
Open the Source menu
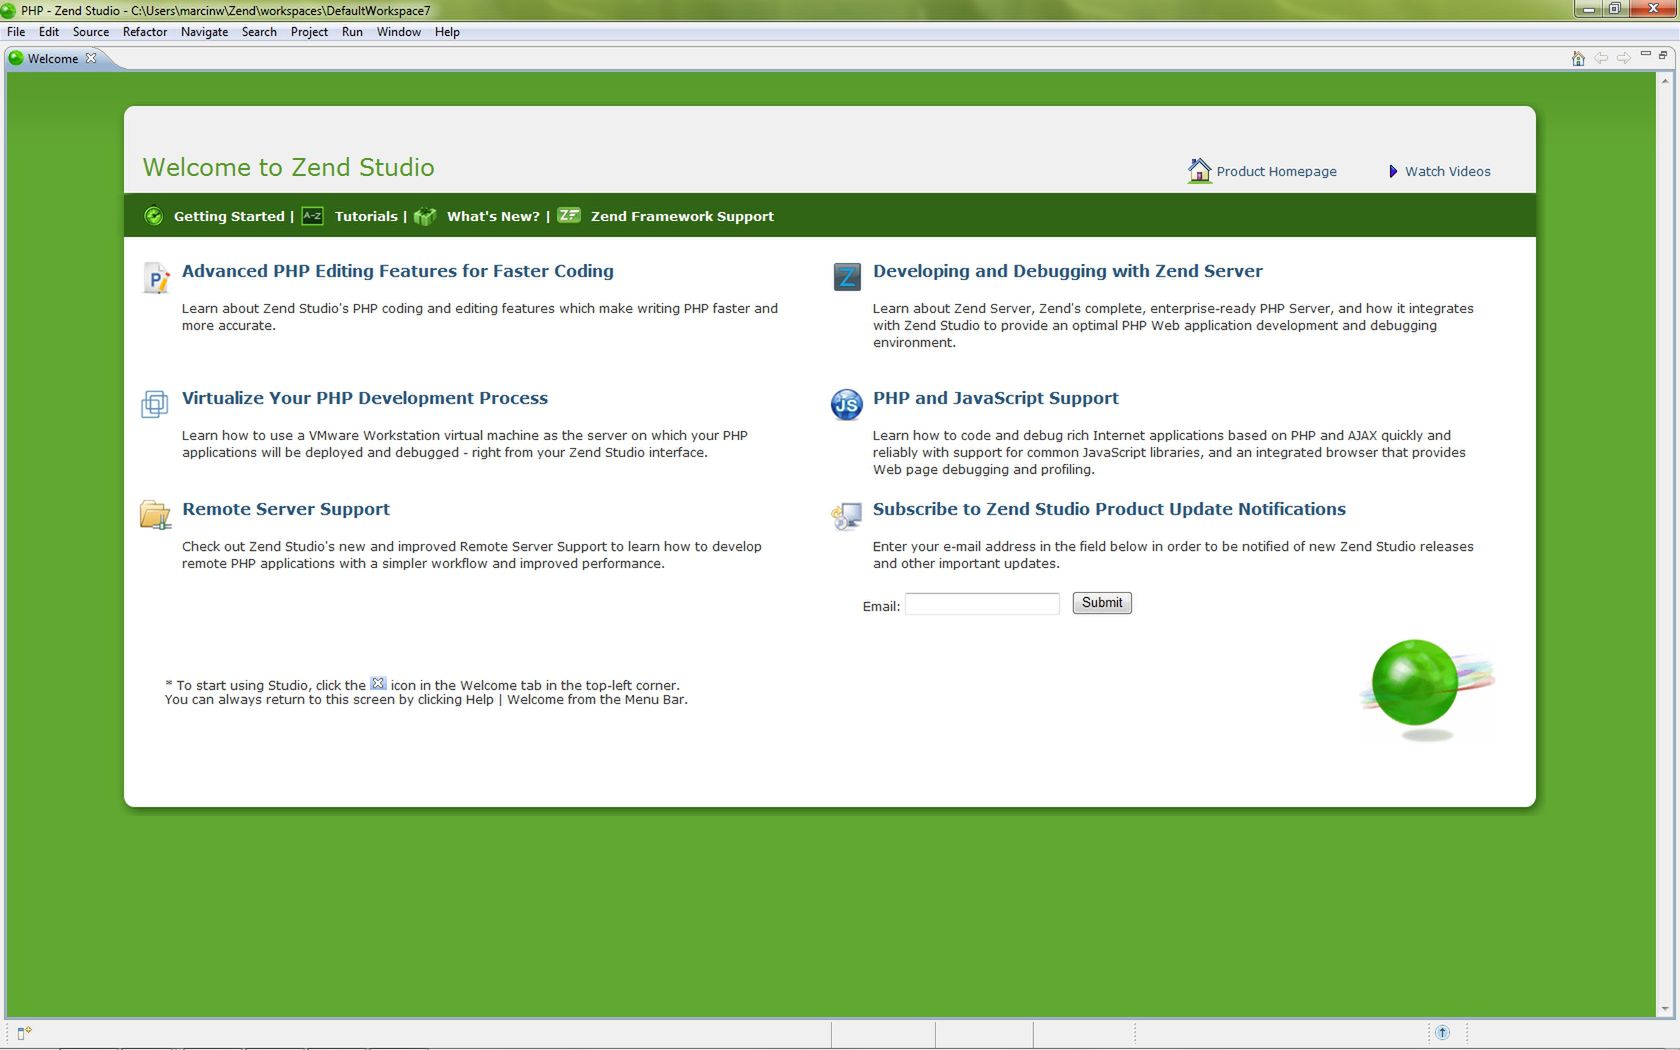pyautogui.click(x=91, y=32)
